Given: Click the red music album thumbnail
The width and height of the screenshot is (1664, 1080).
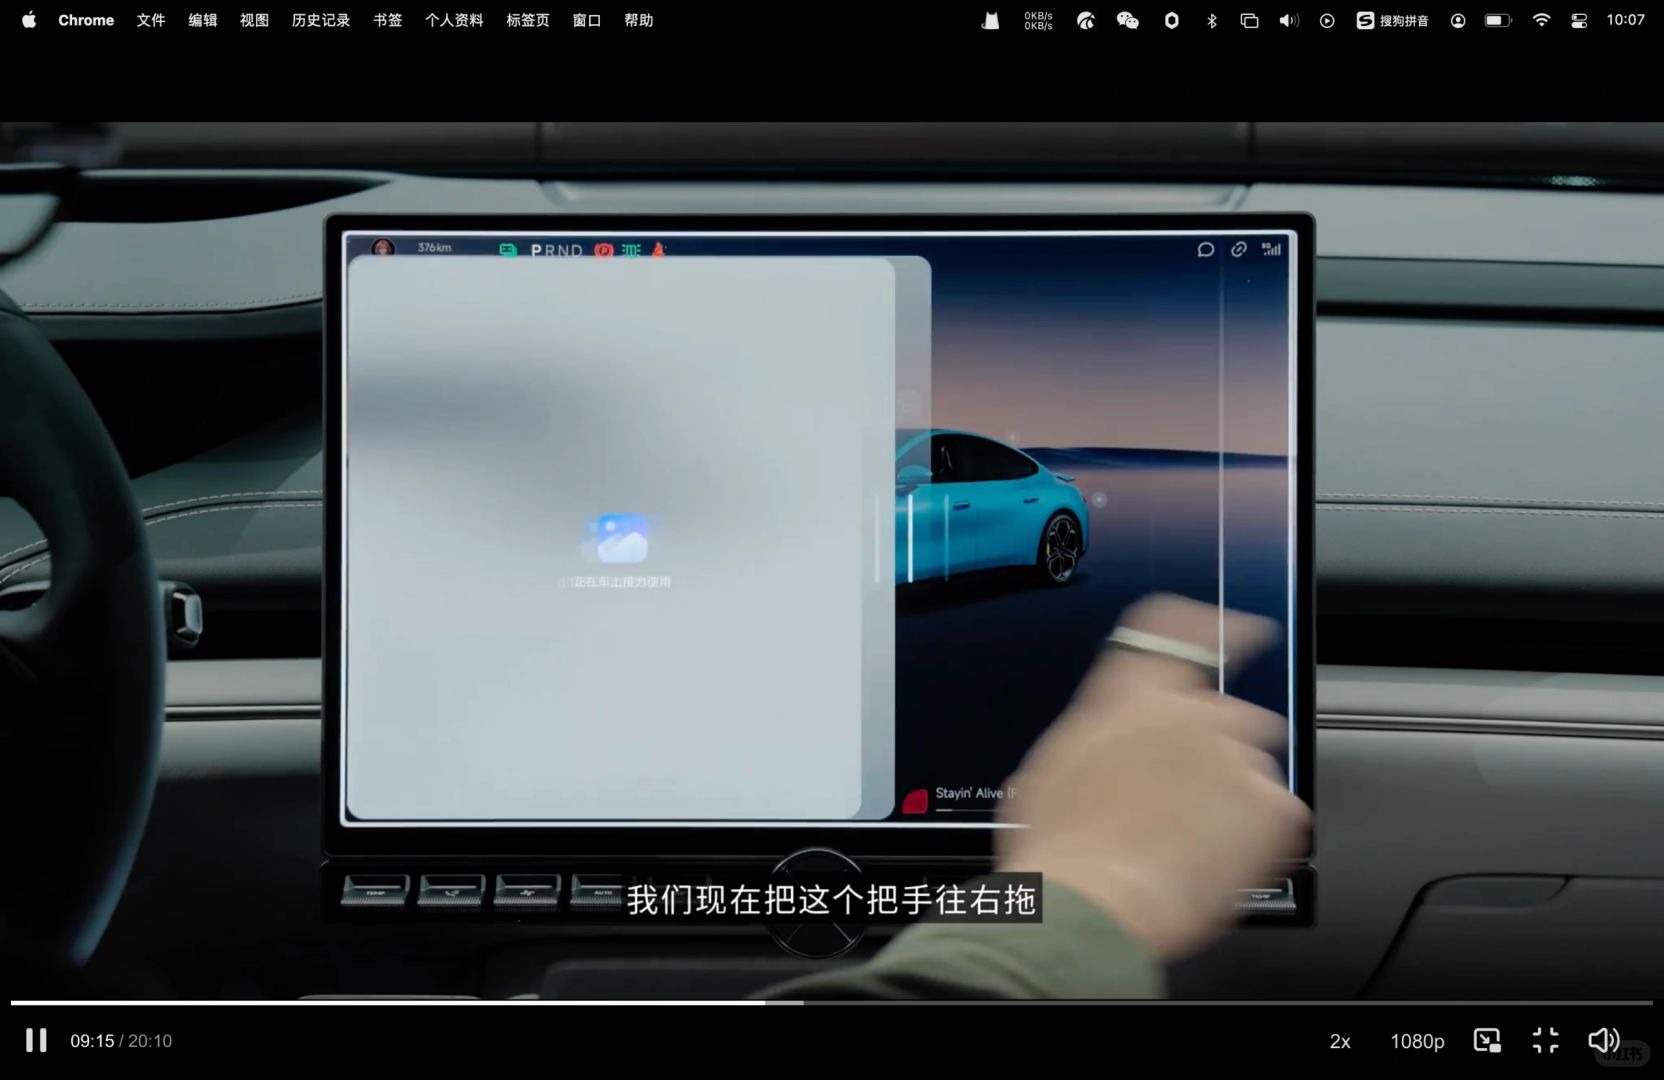Looking at the screenshot, I should [915, 801].
